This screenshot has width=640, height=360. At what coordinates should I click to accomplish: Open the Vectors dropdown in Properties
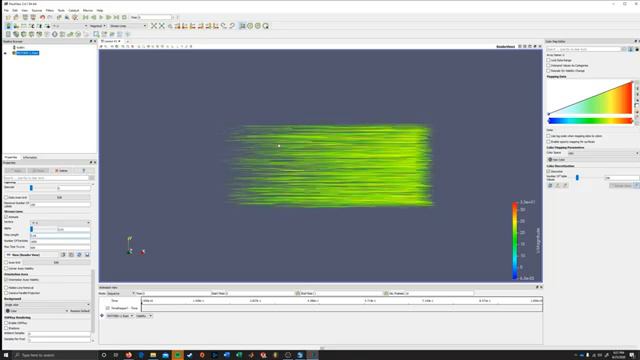60,223
